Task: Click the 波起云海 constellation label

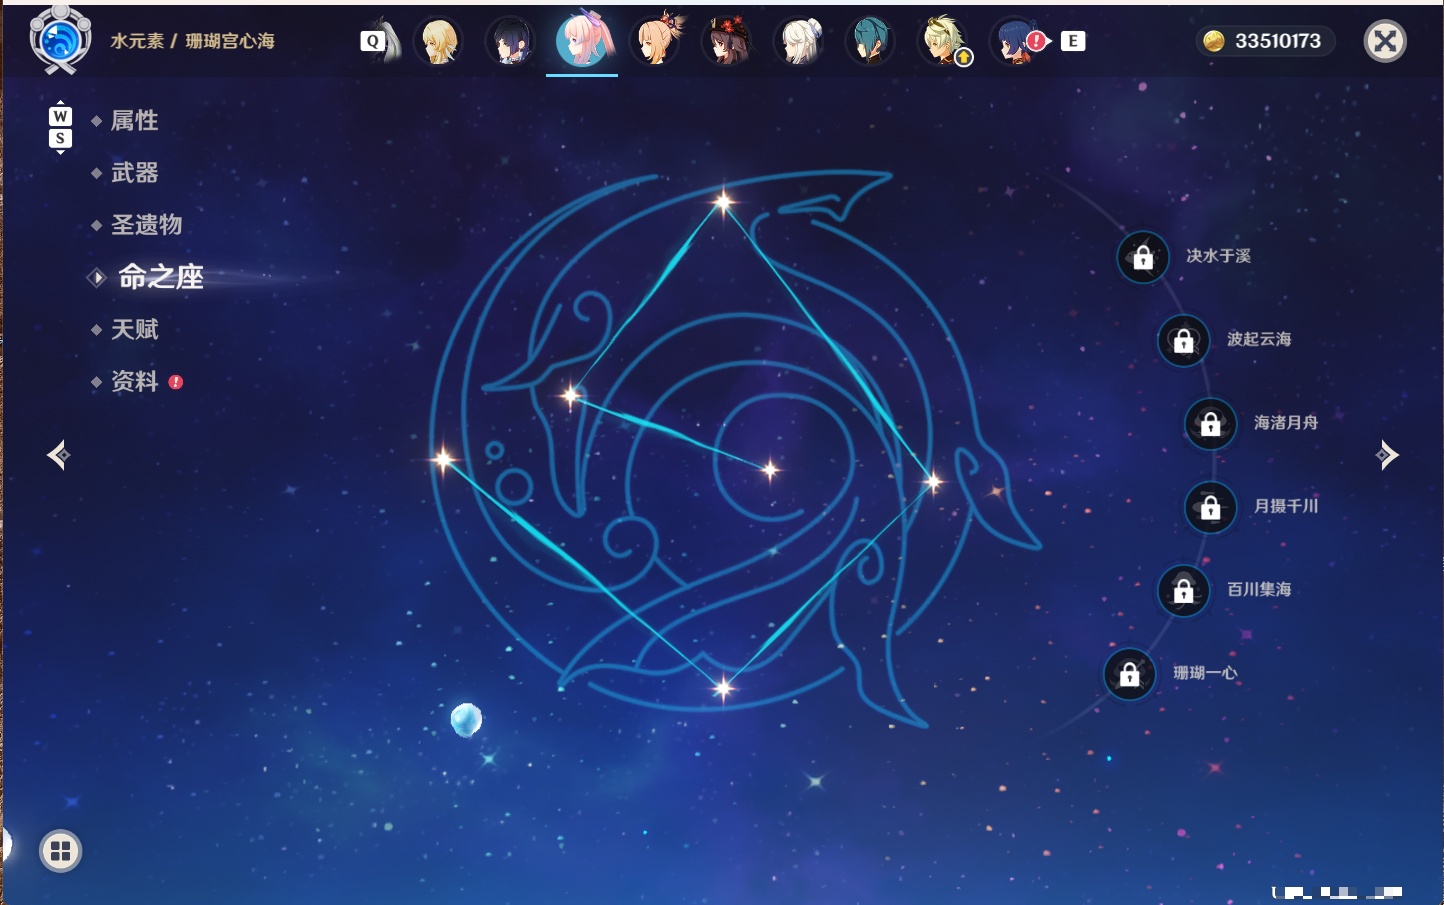Action: click(1259, 339)
